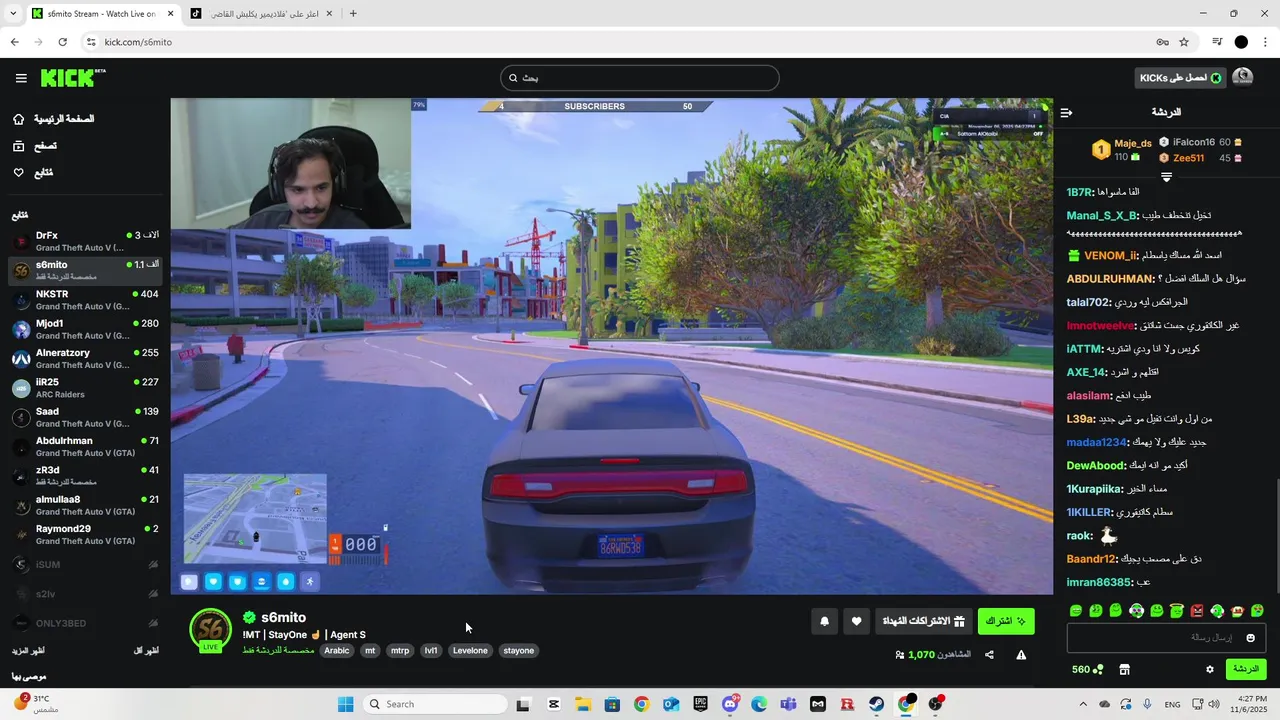1280x720 pixels.
Task: Click the search box in the Kick header
Action: [640, 78]
